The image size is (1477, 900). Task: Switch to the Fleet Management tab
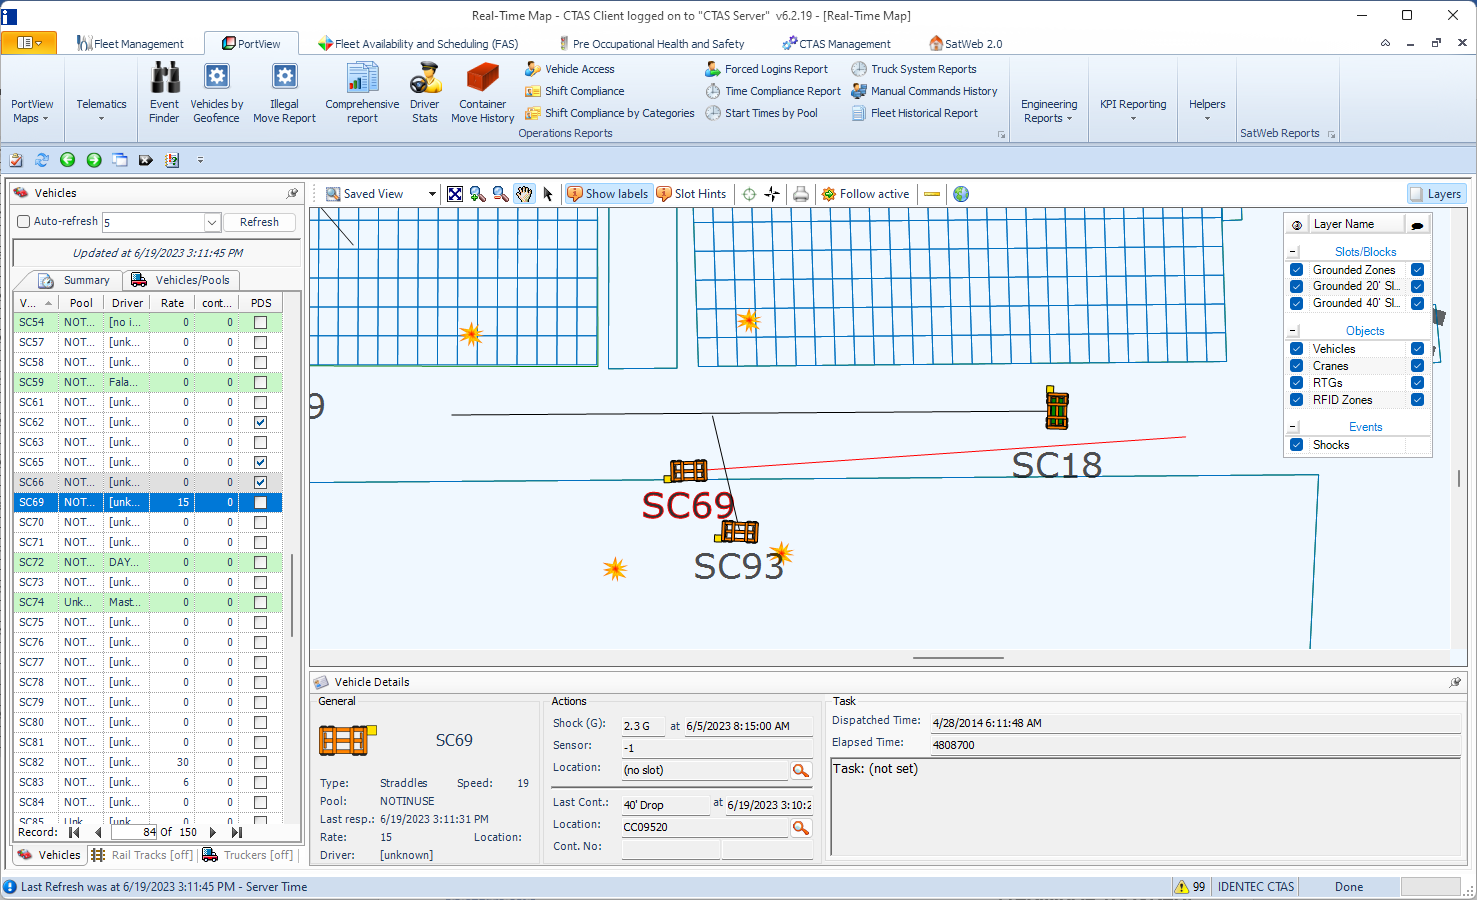pos(131,44)
